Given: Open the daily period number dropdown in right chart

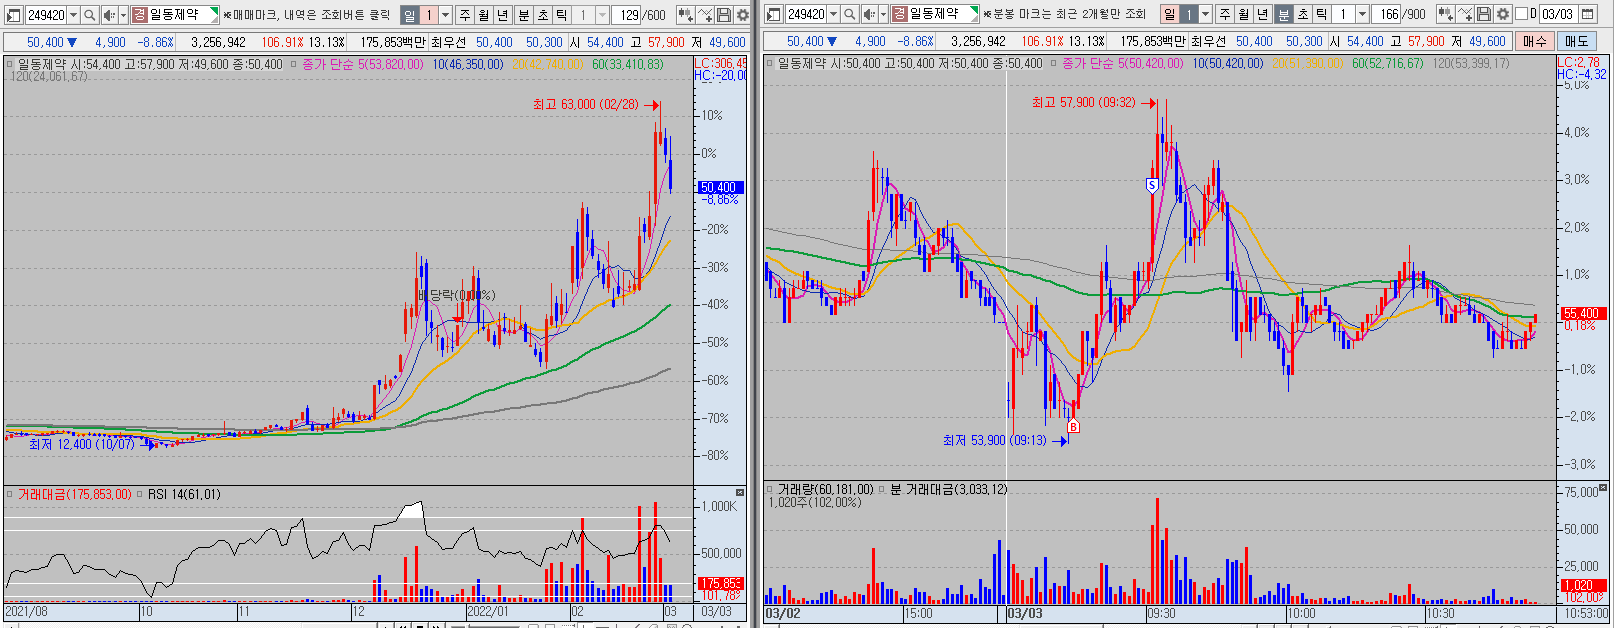Looking at the screenshot, I should [1205, 15].
